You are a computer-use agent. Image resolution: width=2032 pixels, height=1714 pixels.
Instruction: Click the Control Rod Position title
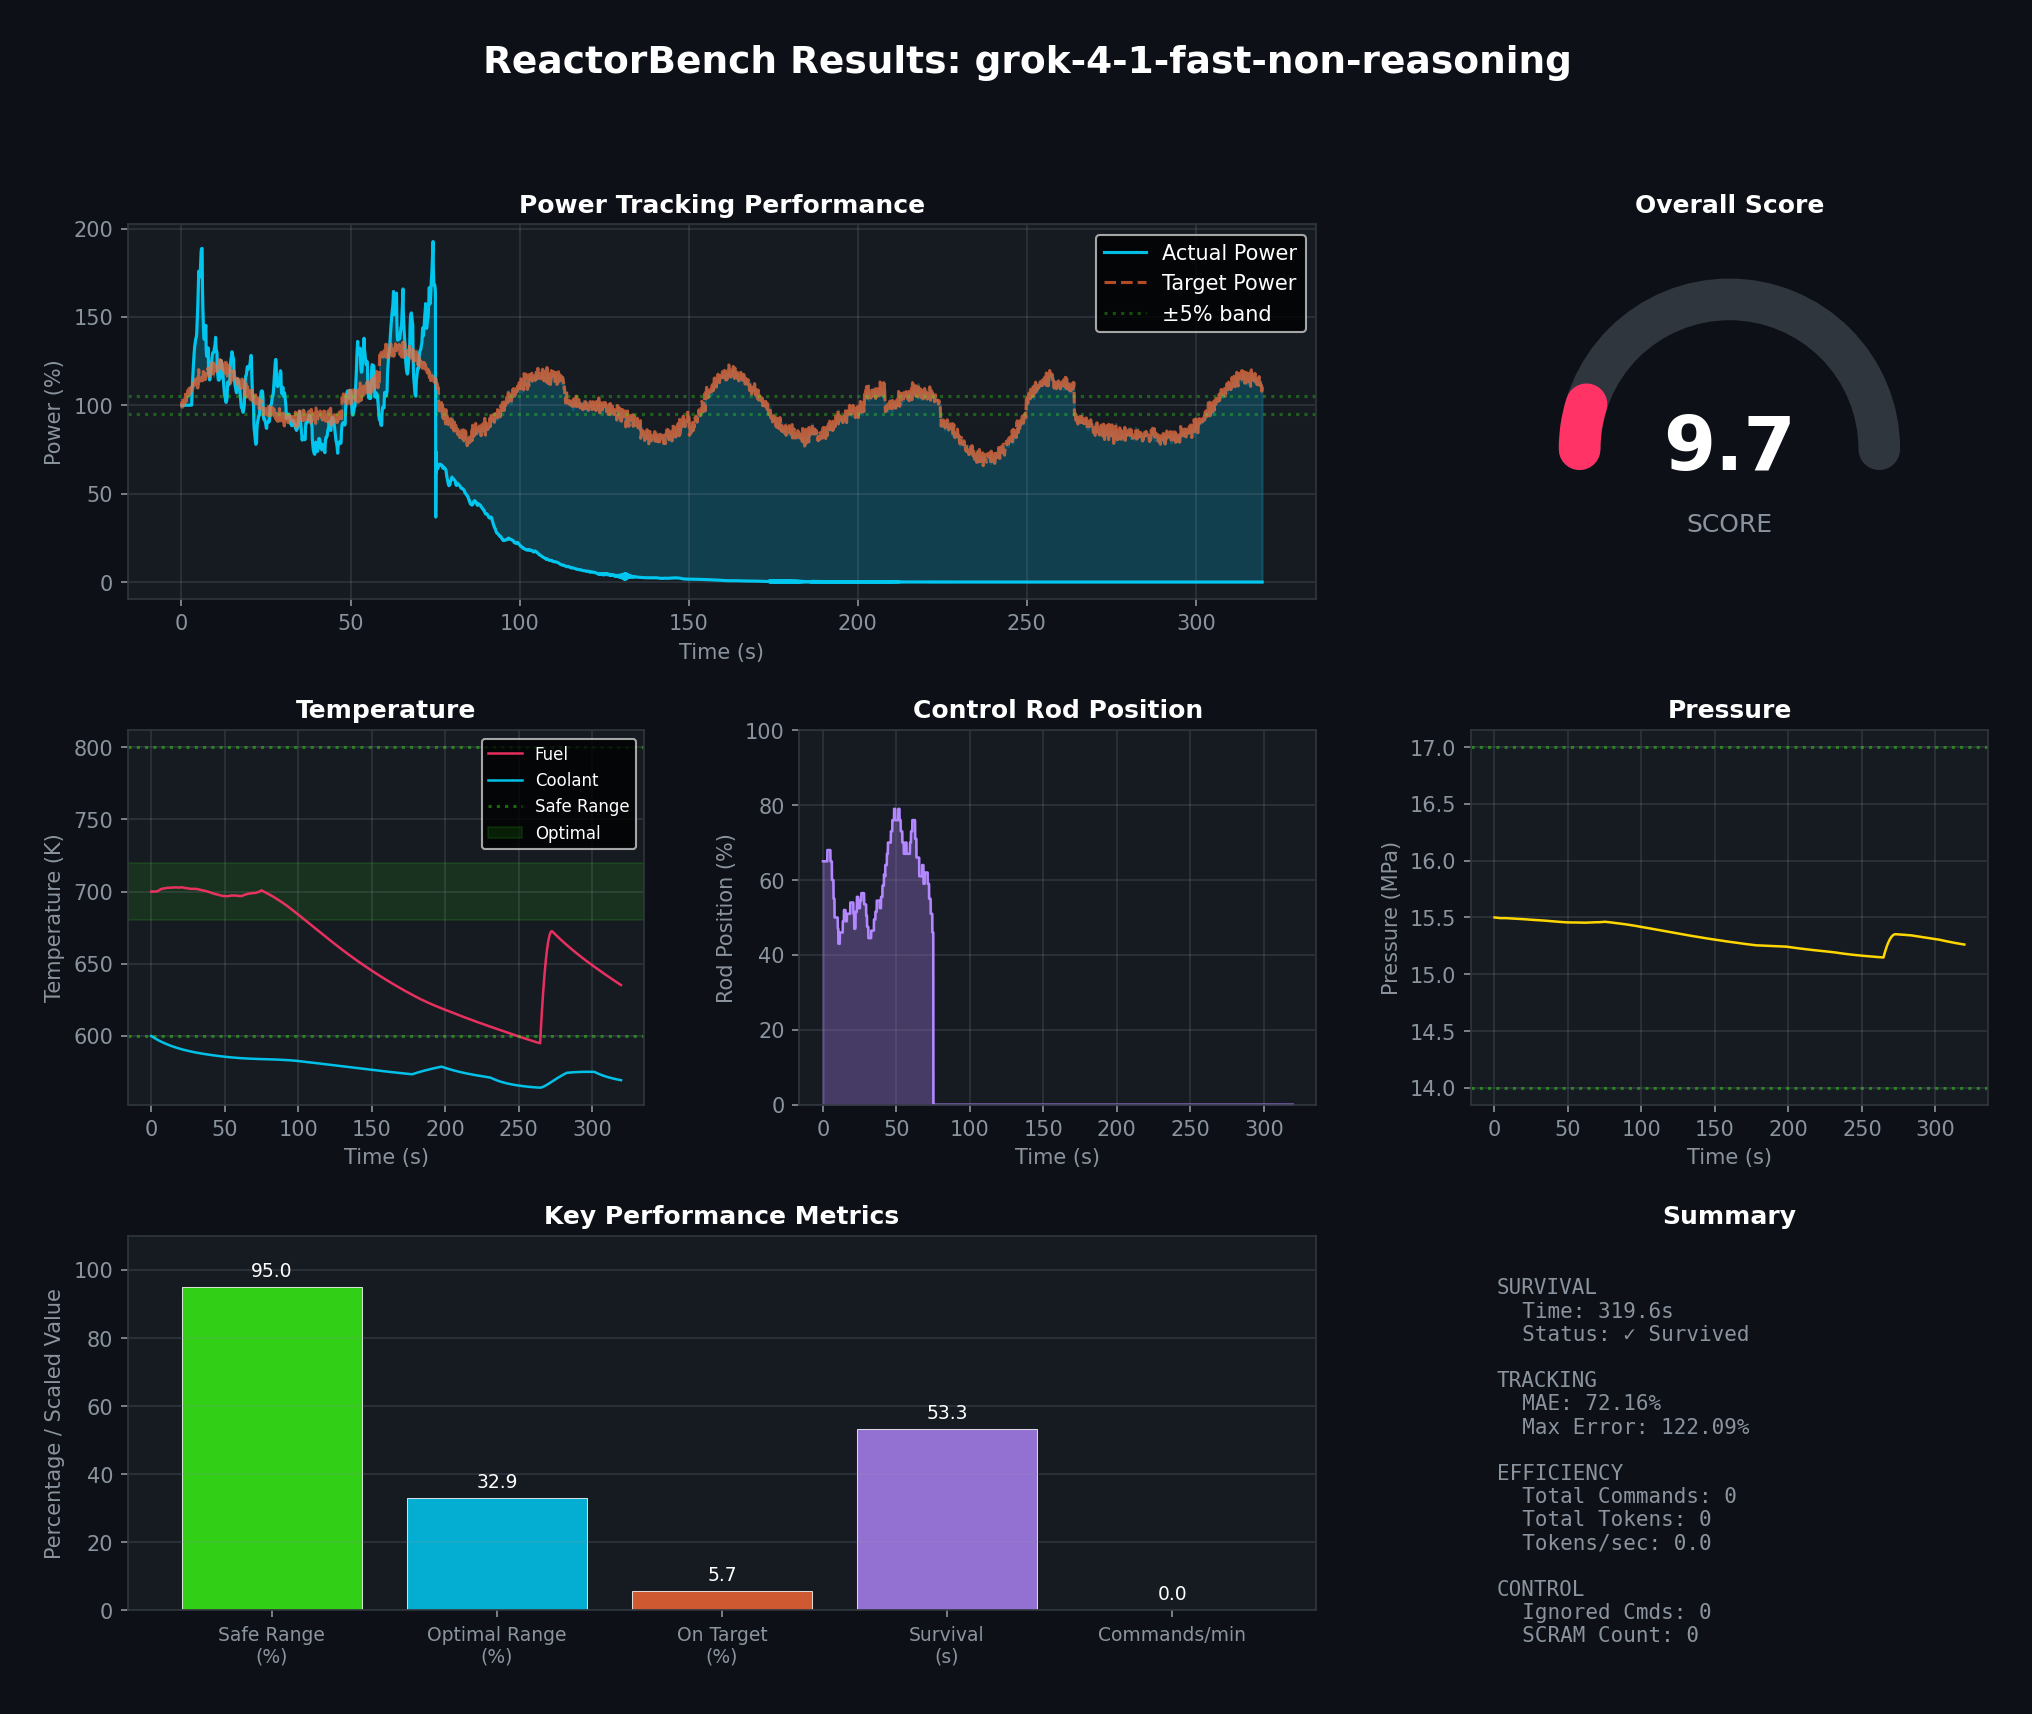point(1057,710)
